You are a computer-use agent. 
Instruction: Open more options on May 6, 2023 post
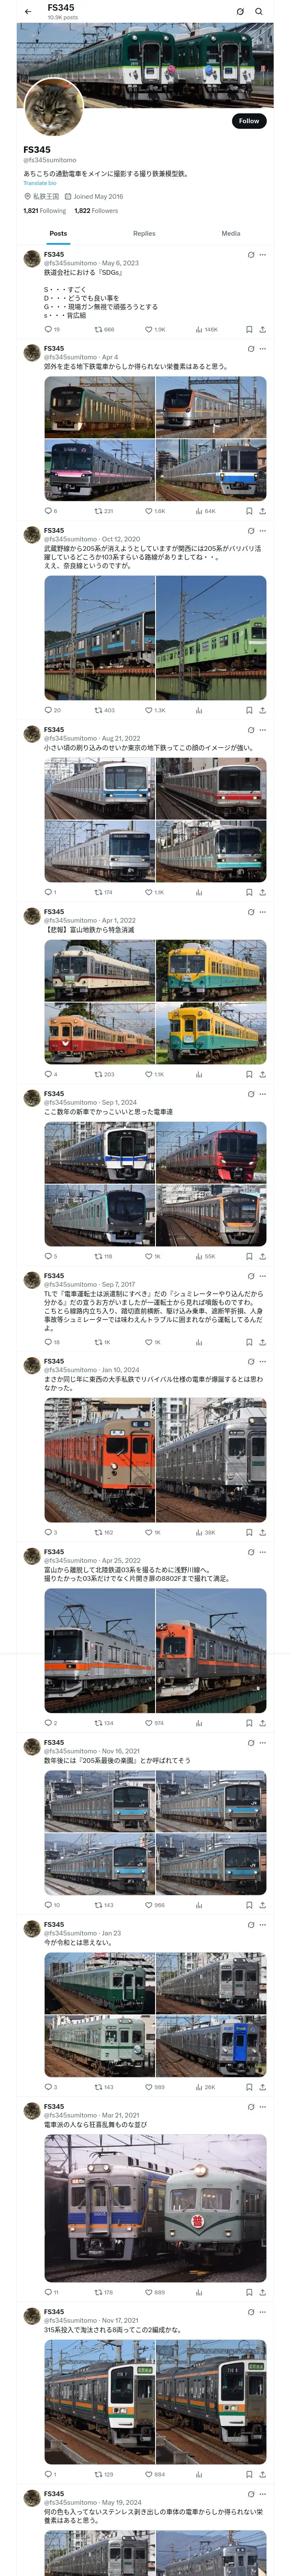[x=263, y=255]
